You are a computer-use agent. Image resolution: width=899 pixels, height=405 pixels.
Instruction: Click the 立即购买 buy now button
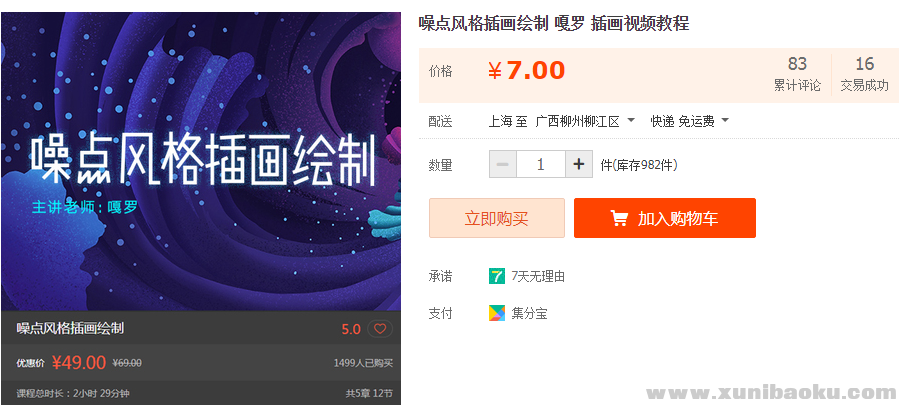click(496, 218)
